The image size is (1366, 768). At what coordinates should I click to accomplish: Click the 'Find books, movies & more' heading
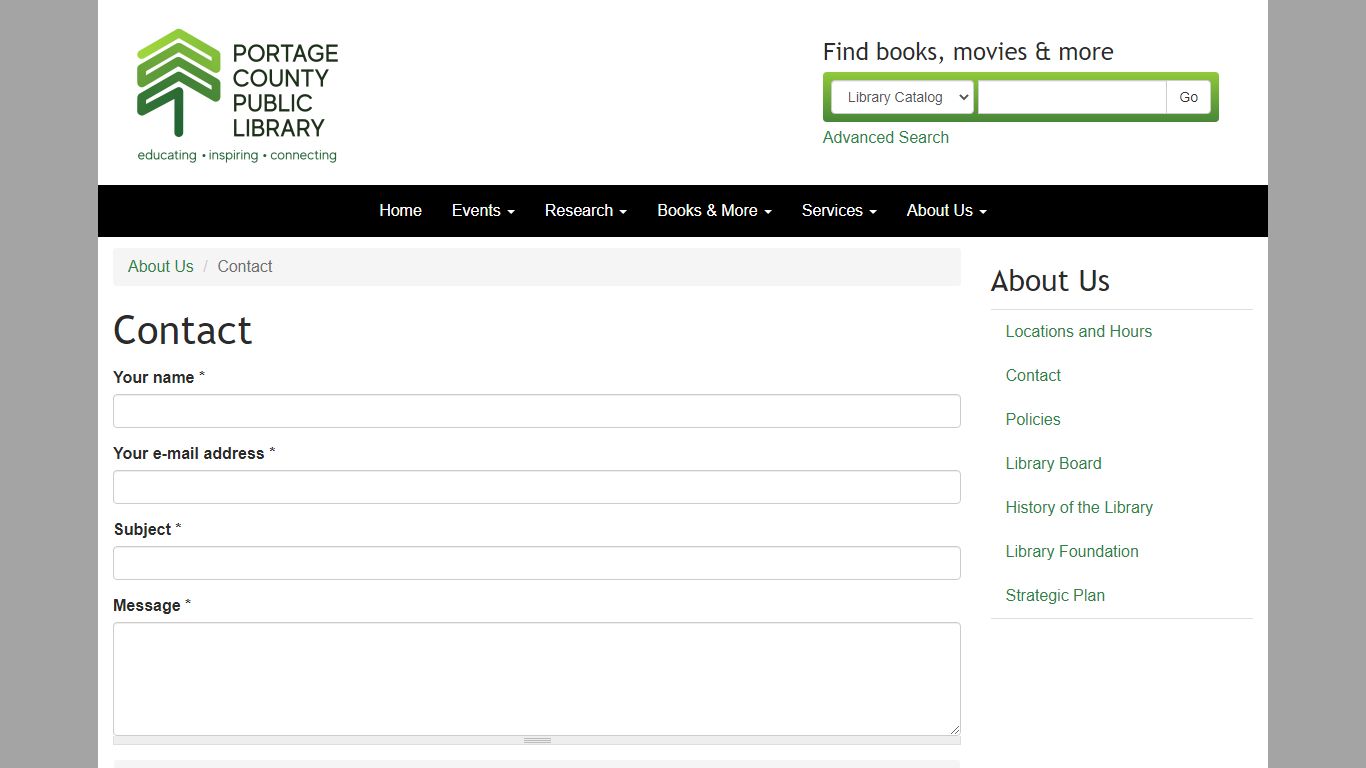[x=968, y=52]
